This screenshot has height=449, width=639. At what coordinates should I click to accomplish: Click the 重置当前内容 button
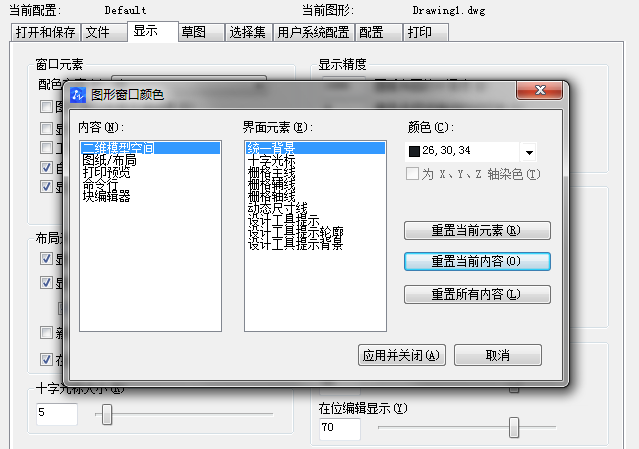(x=476, y=261)
